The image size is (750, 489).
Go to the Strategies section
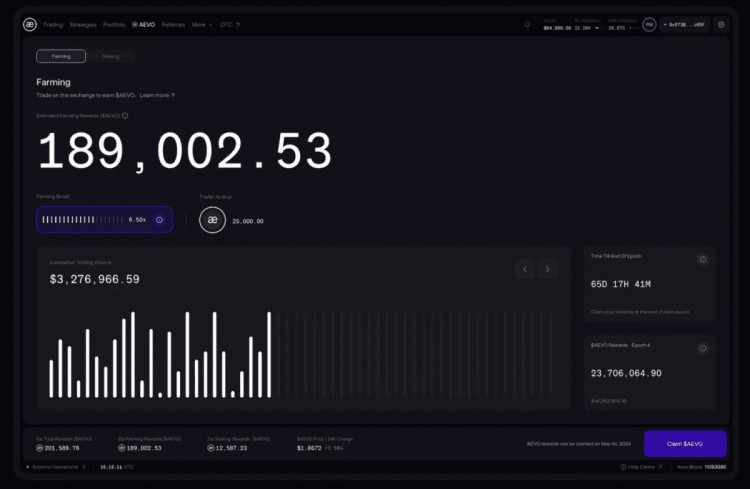pyautogui.click(x=83, y=24)
